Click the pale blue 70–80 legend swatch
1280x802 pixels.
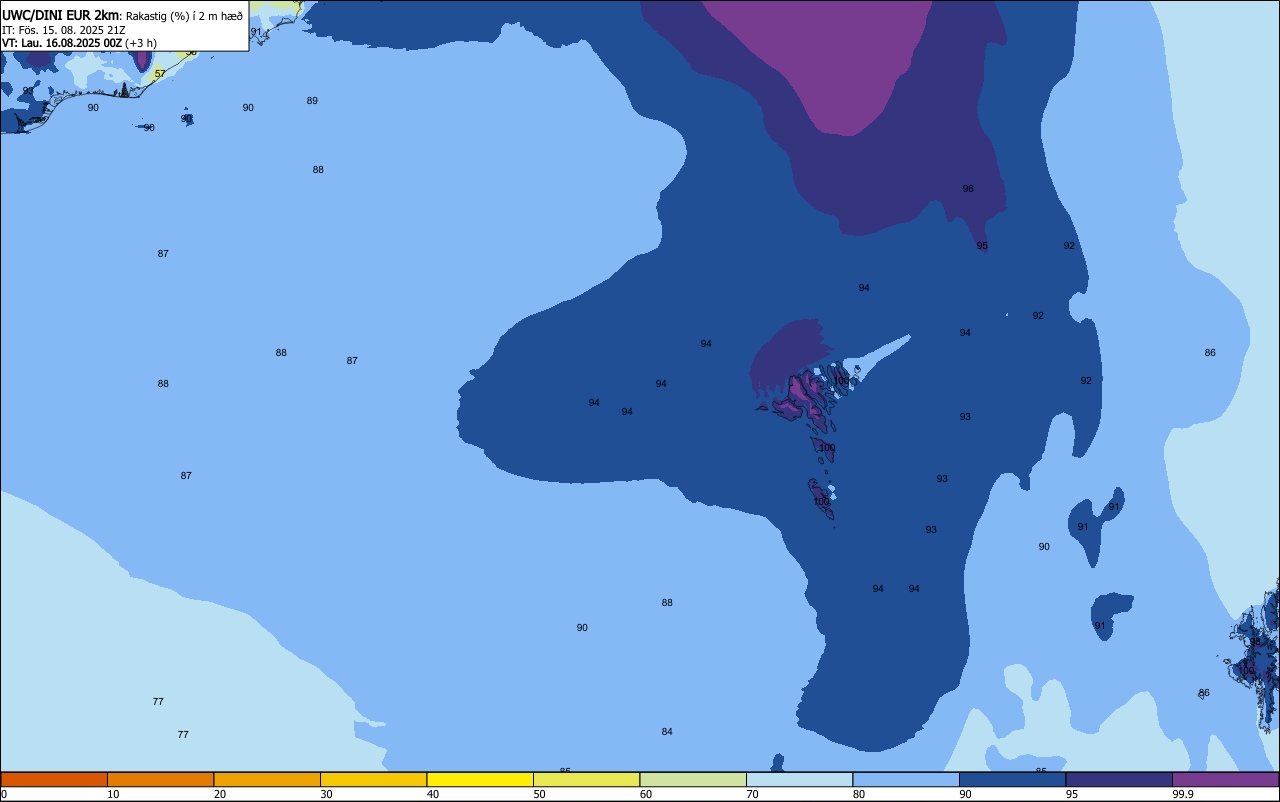[799, 779]
